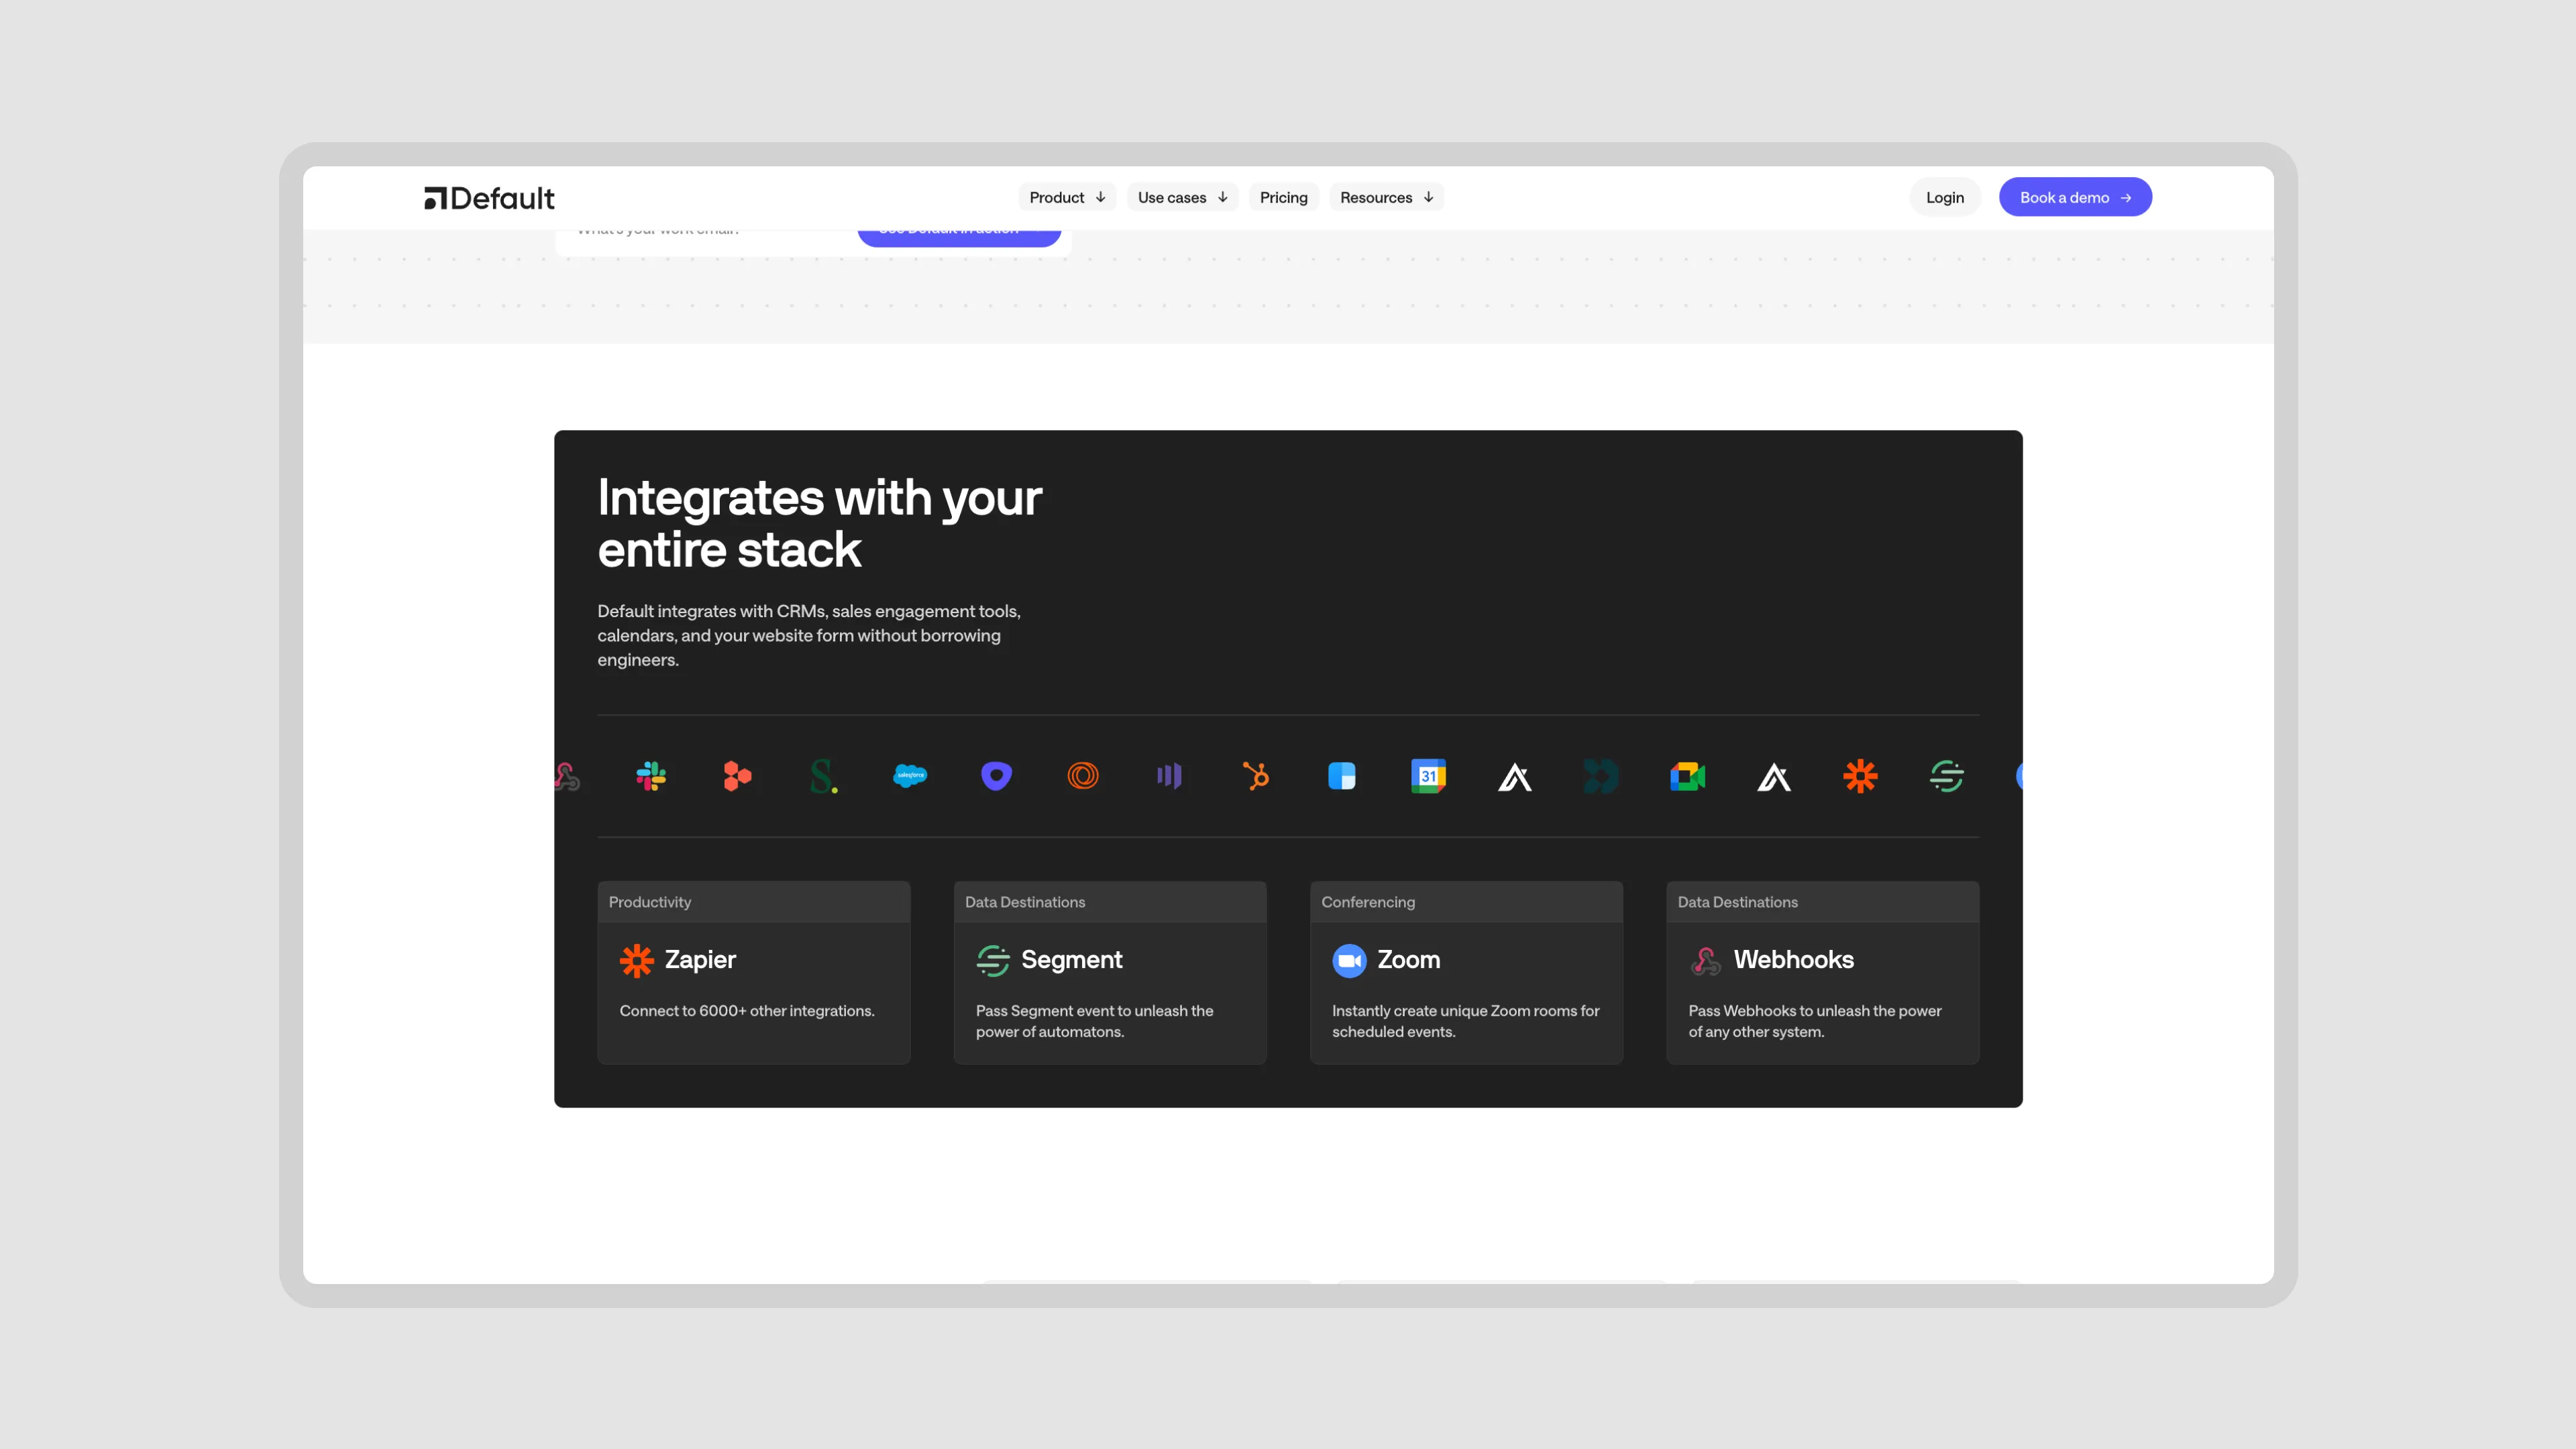
Task: Click the Google Meet icon
Action: (x=1687, y=776)
